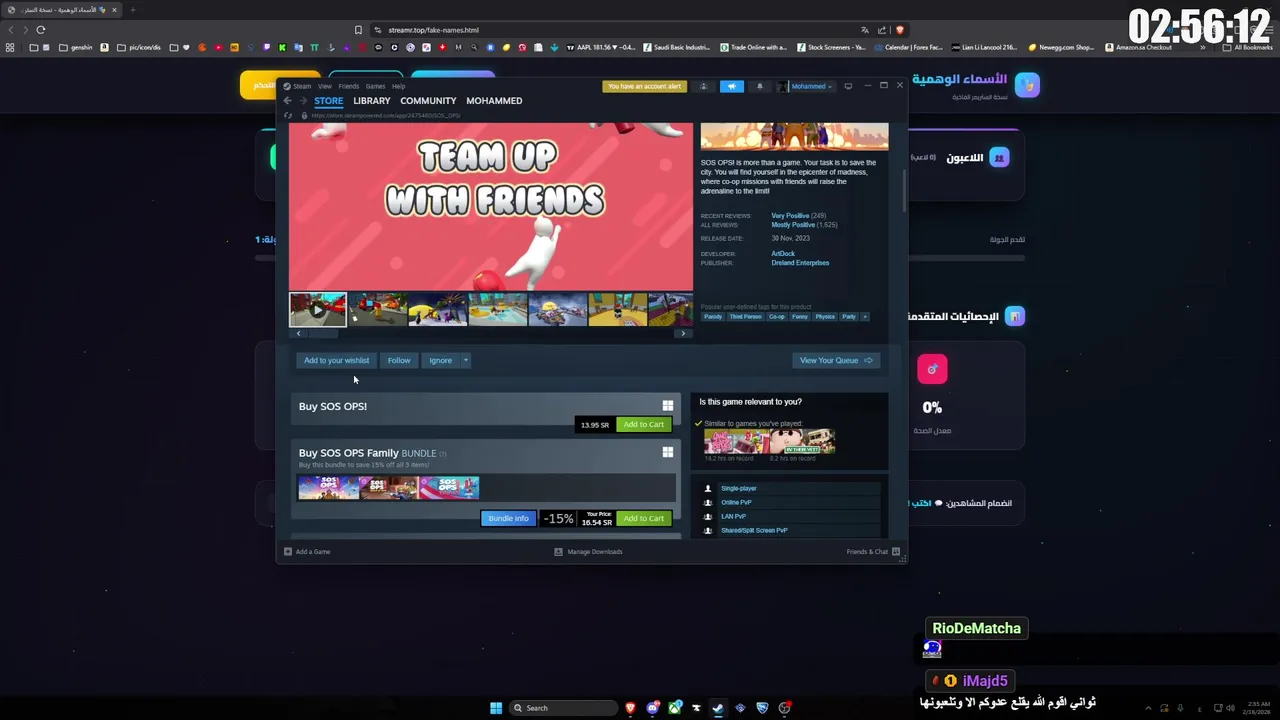Screen dimensions: 1280x720
Task: Open Friends & Chat
Action: 873,552
